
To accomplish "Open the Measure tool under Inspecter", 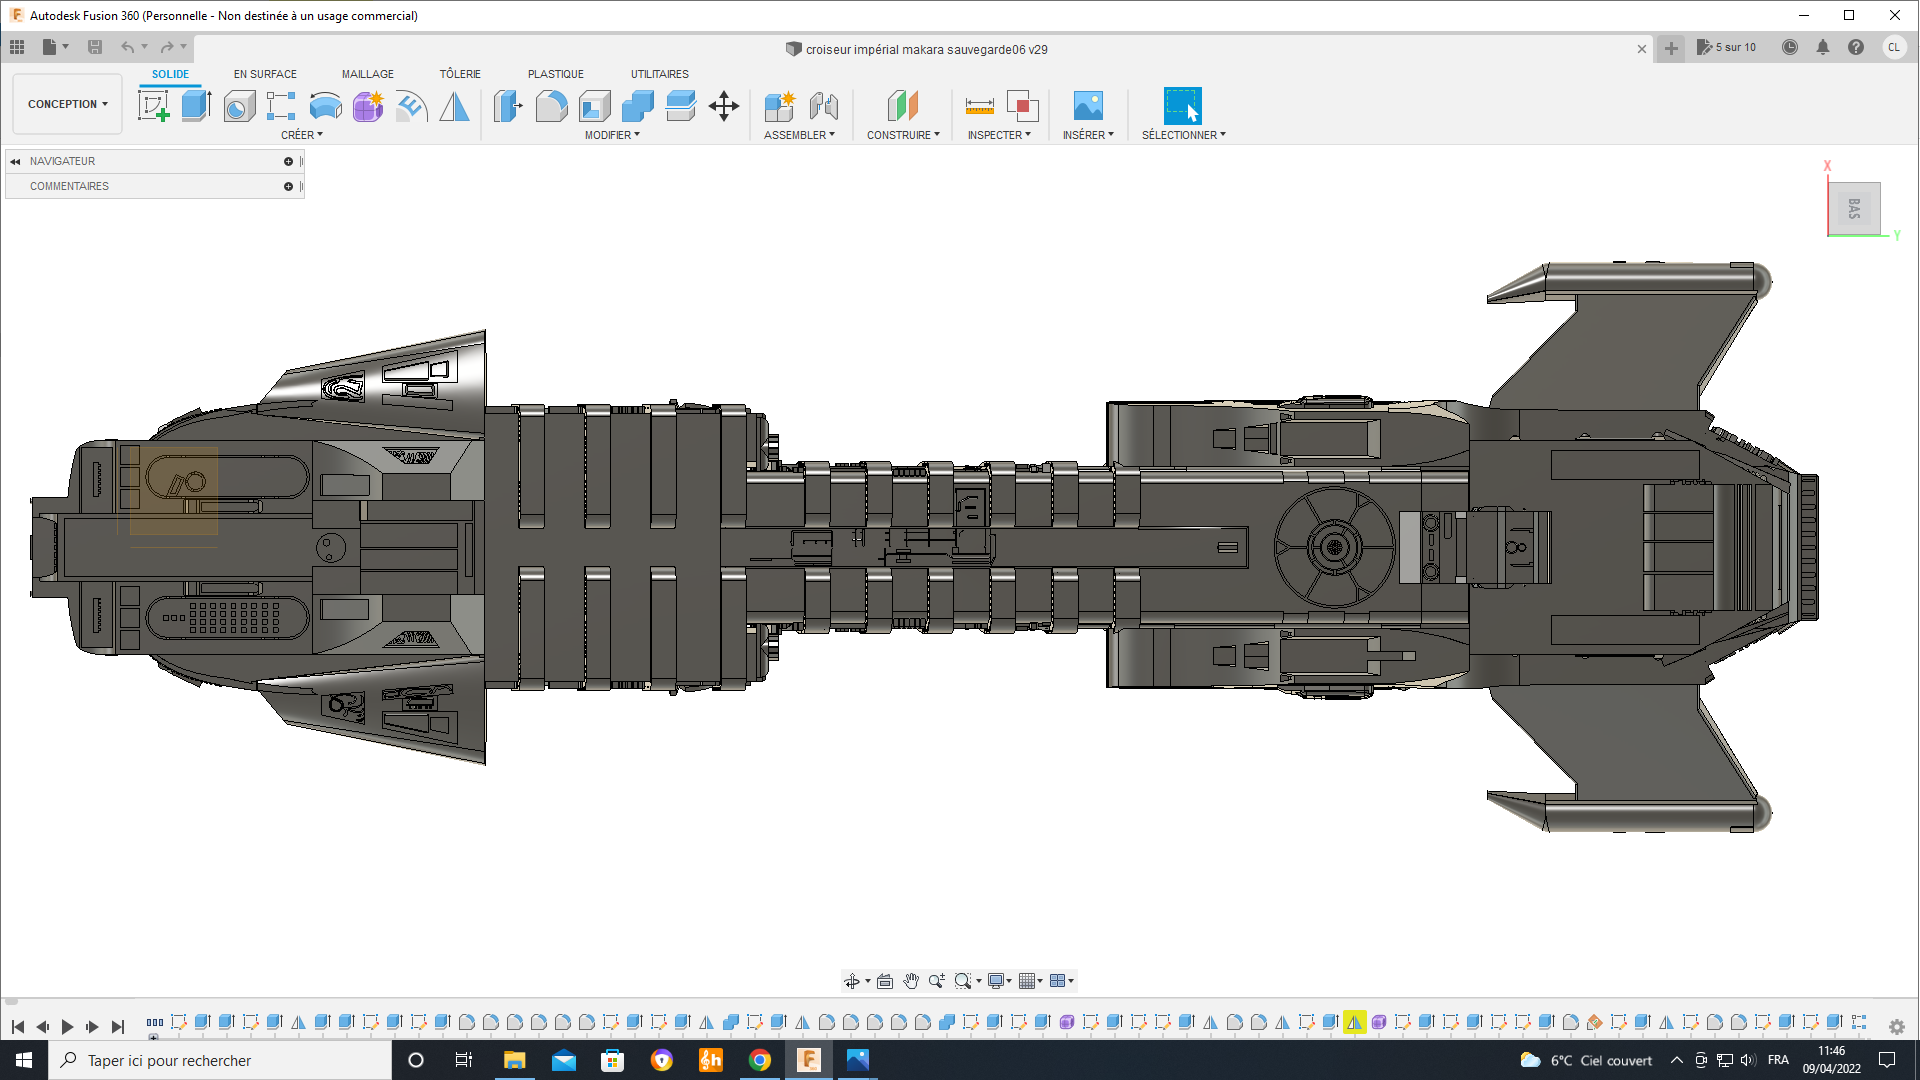I will tap(979, 106).
